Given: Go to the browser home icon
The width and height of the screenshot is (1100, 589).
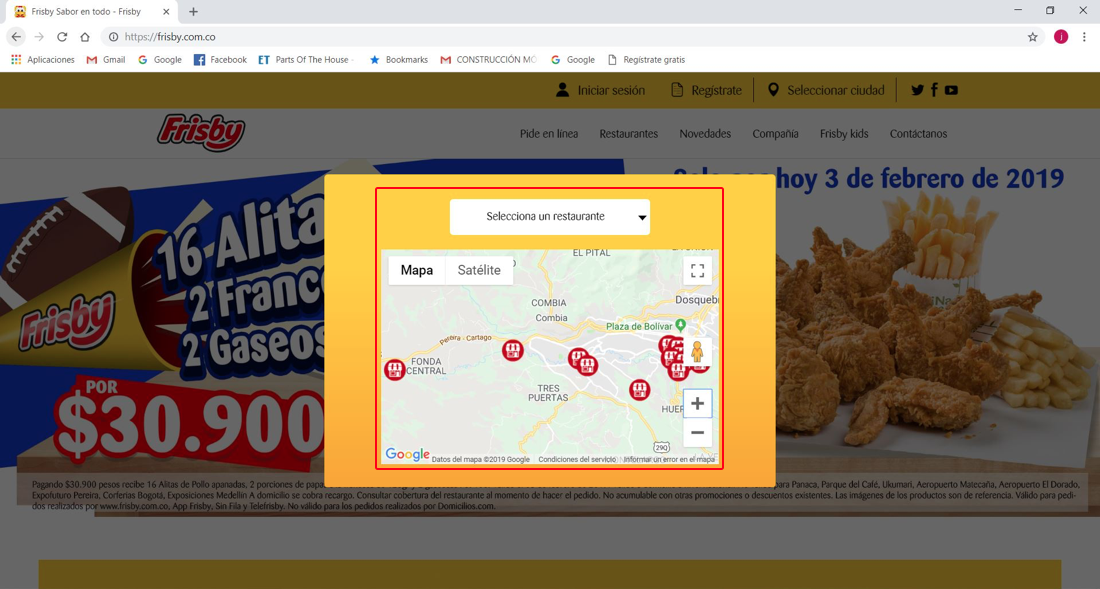Looking at the screenshot, I should [x=85, y=36].
